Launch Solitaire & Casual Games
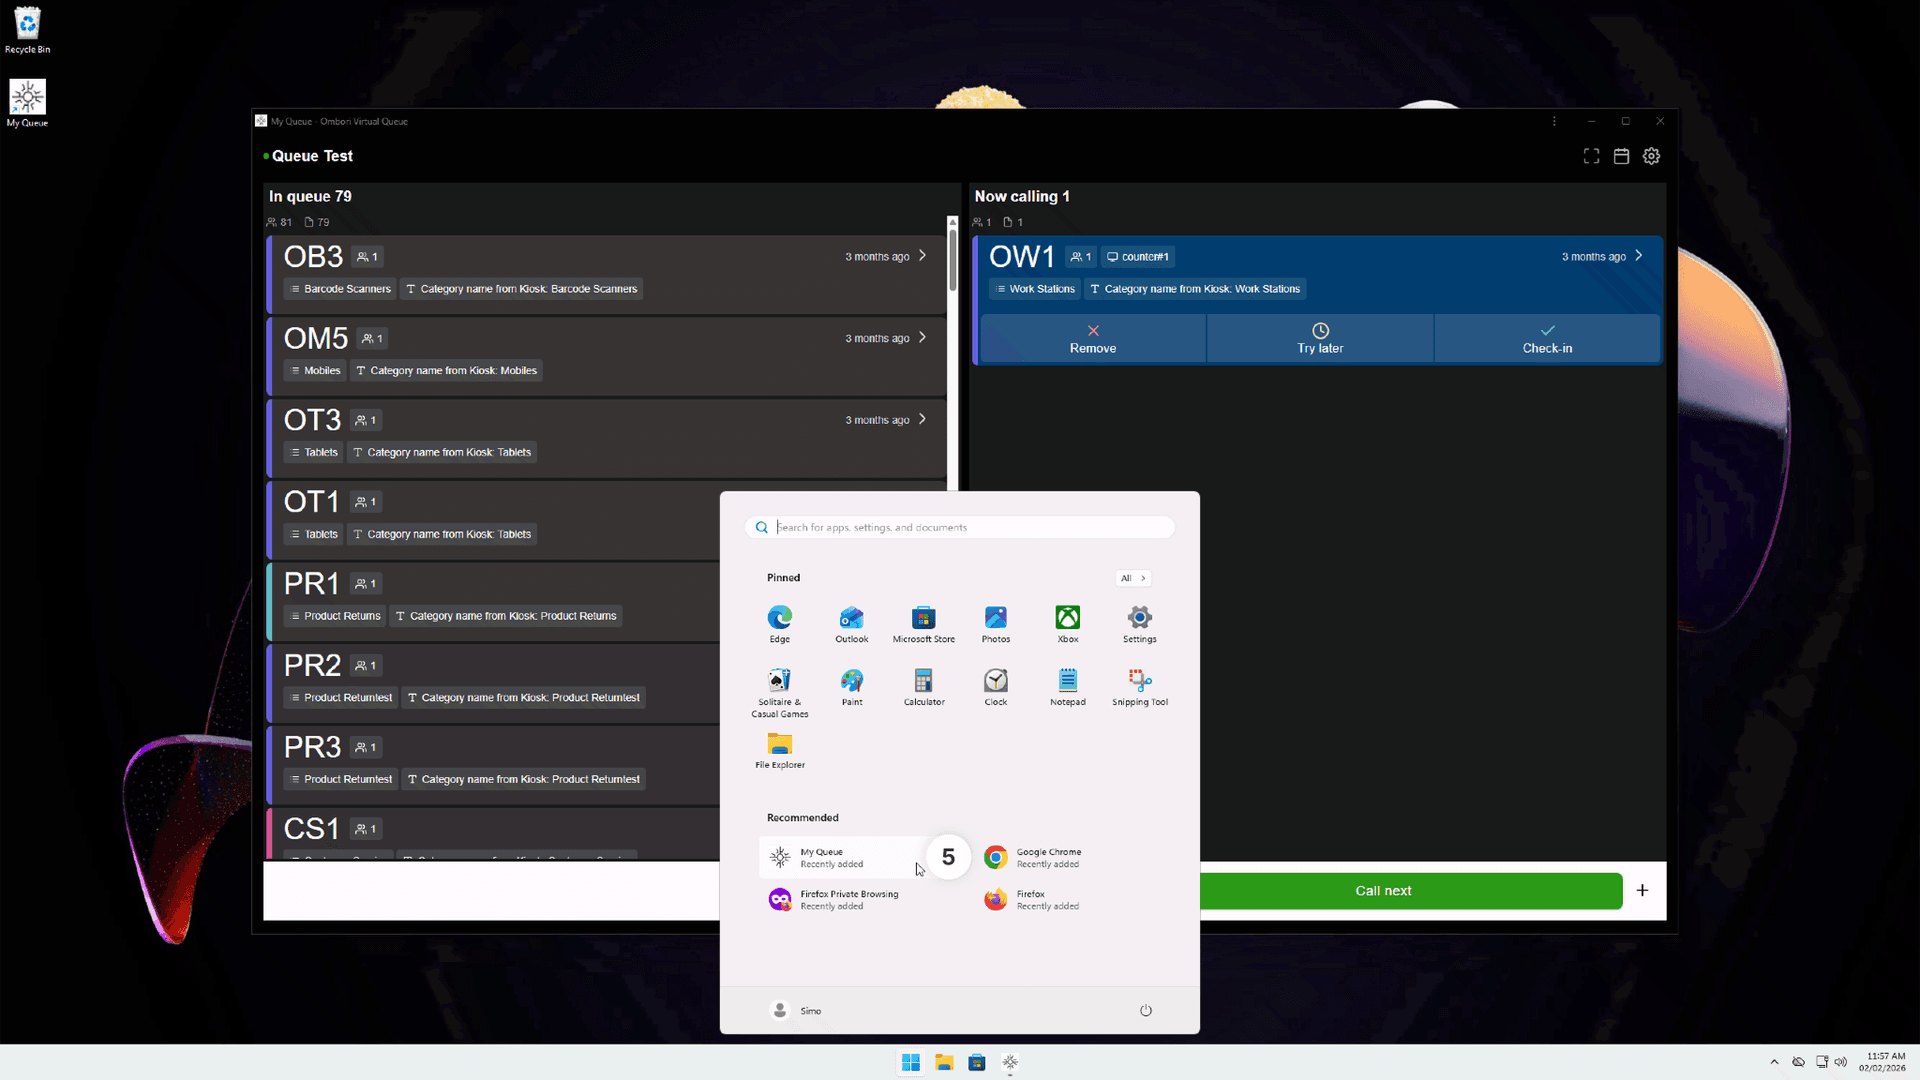 pyautogui.click(x=780, y=692)
